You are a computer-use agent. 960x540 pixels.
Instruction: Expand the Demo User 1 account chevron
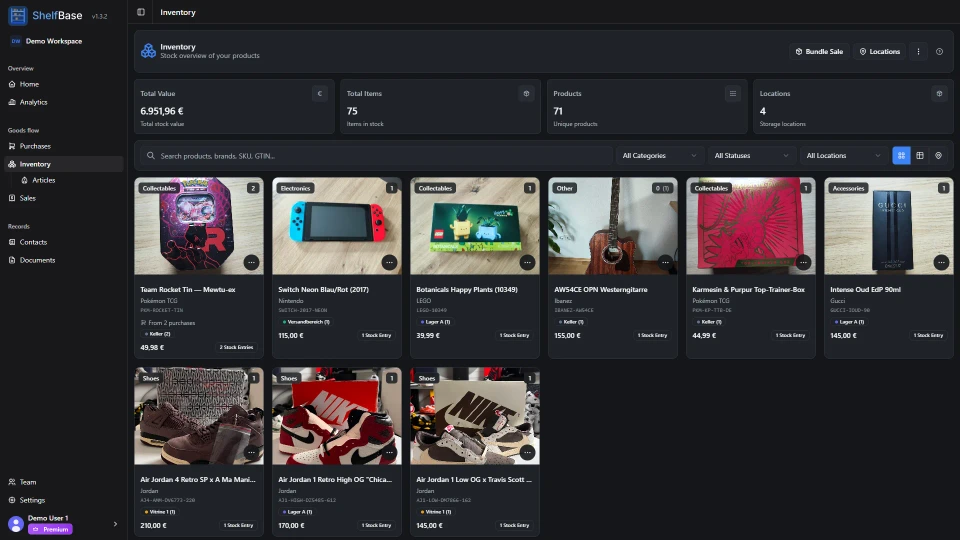click(x=115, y=524)
